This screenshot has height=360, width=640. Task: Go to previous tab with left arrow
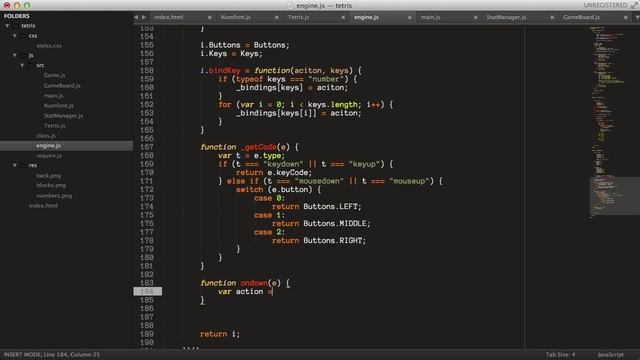[136, 17]
